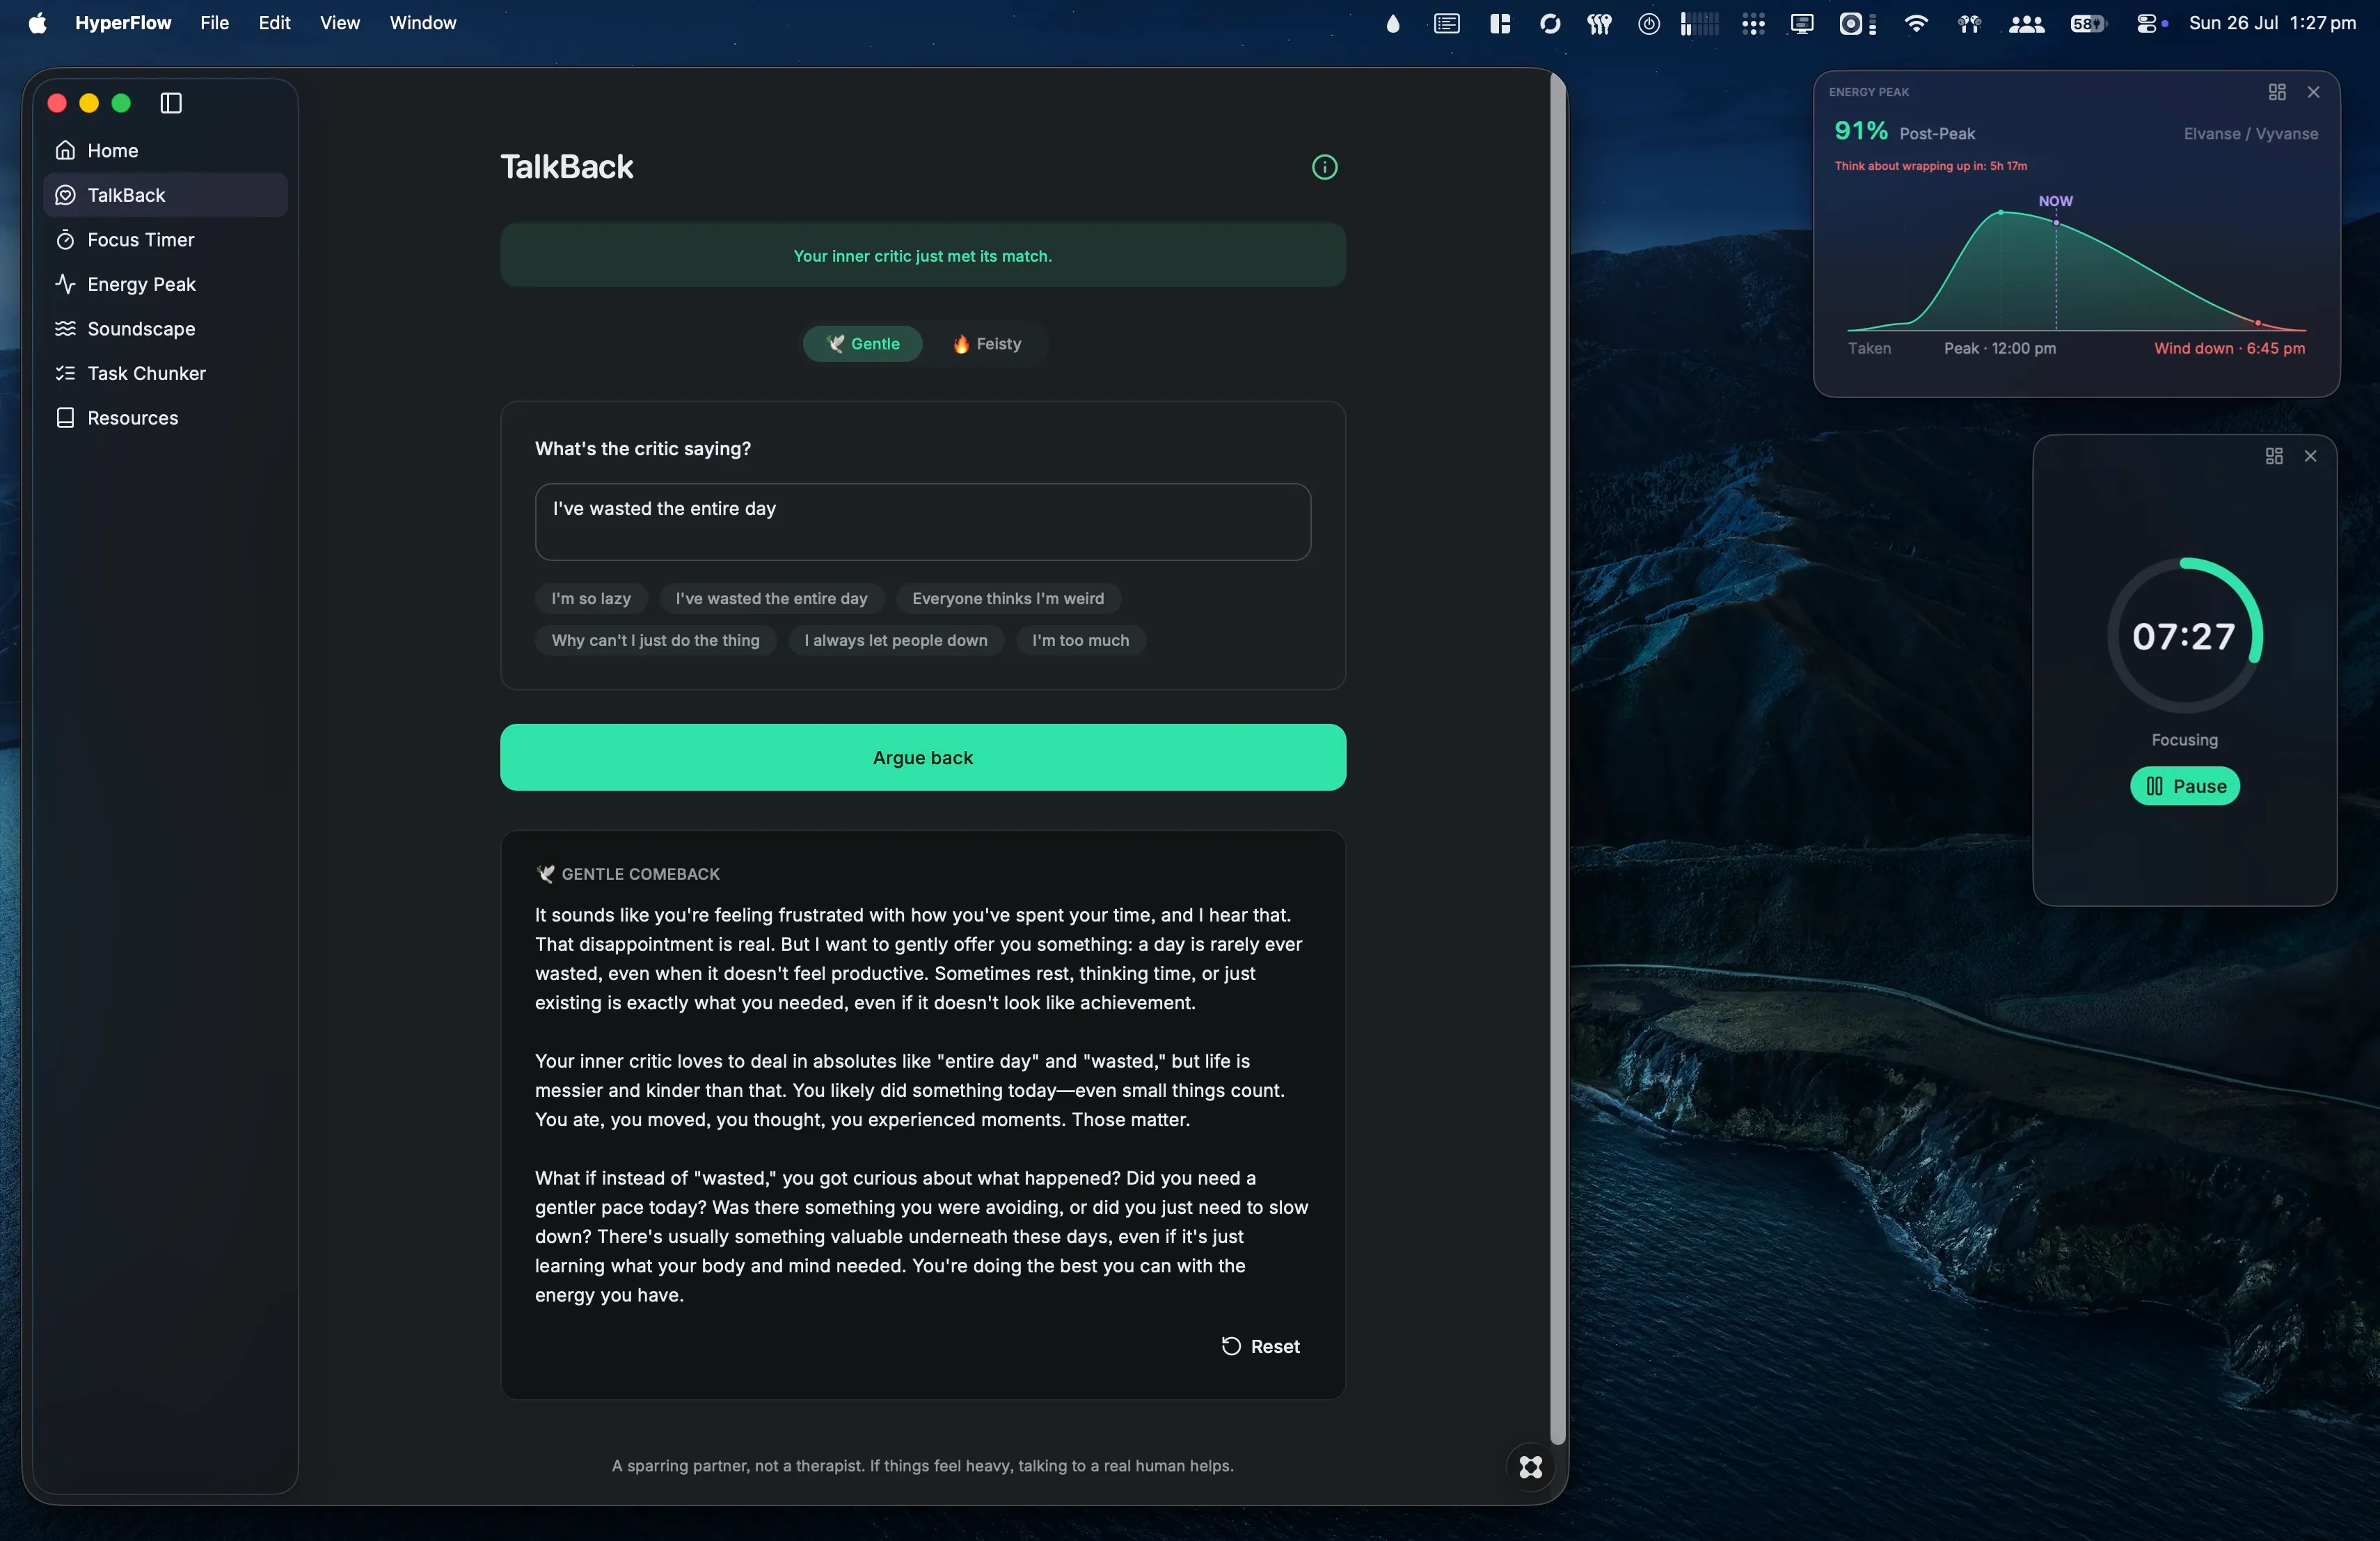
Task: Close the focus timer widget
Action: pos(2310,456)
